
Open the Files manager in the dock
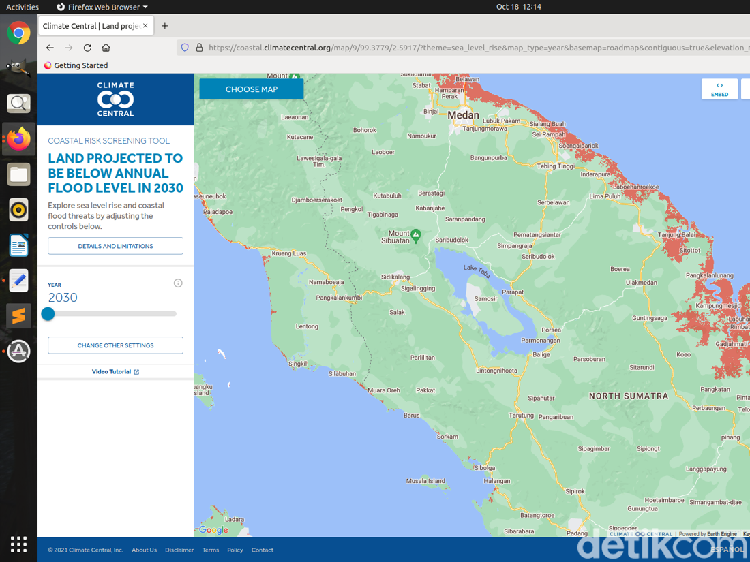pyautogui.click(x=19, y=175)
